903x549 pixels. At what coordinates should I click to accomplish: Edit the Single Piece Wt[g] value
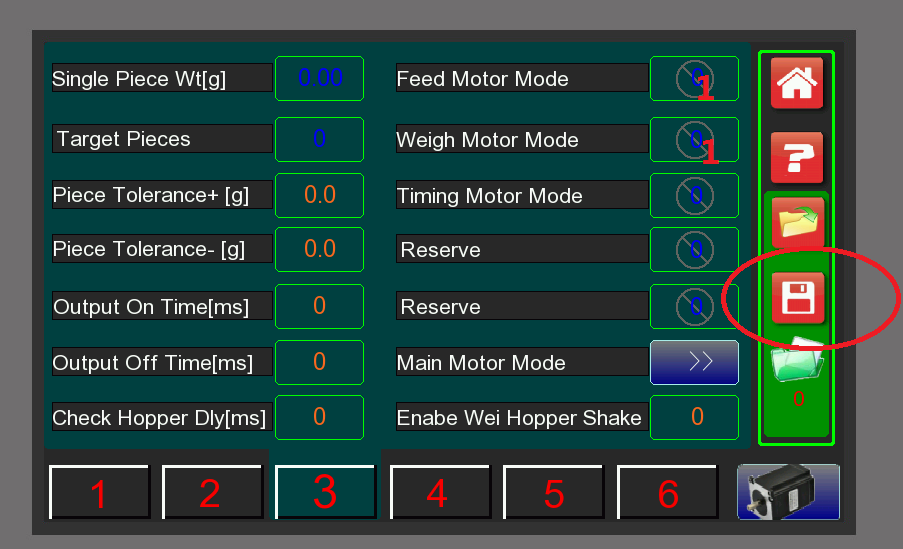[x=319, y=78]
